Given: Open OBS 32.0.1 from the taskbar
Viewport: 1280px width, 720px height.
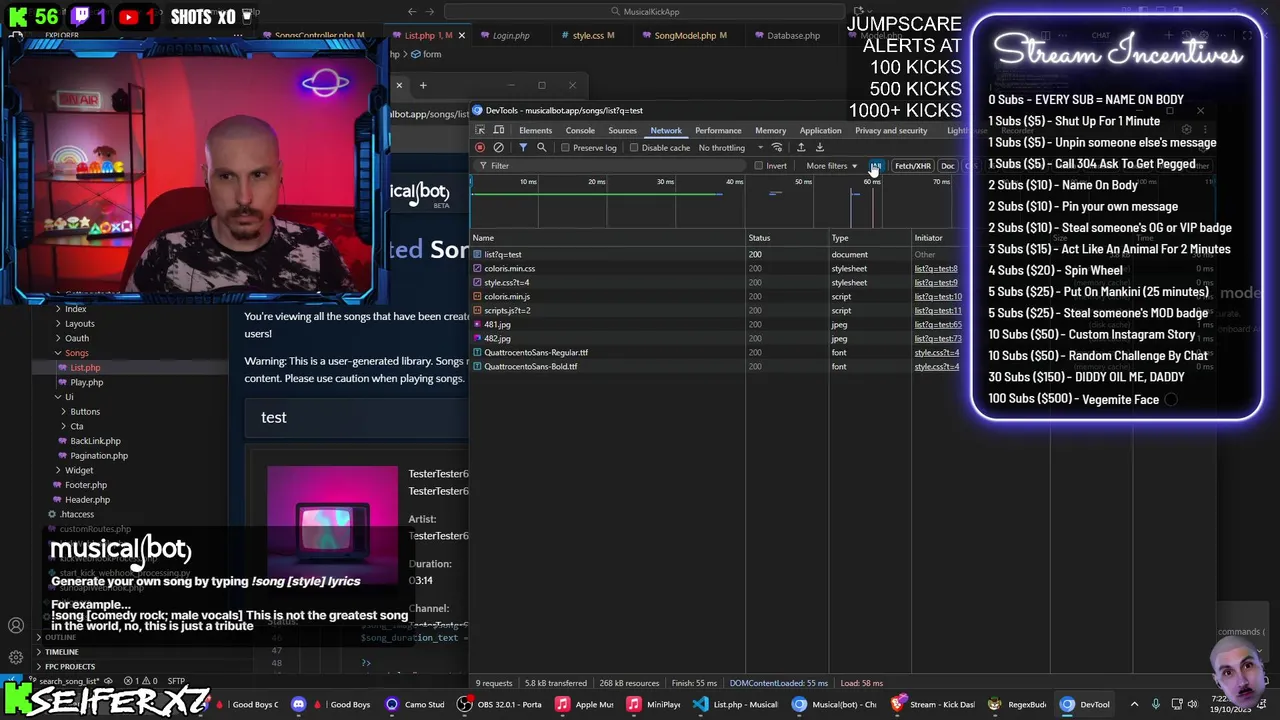Looking at the screenshot, I should pyautogui.click(x=499, y=704).
